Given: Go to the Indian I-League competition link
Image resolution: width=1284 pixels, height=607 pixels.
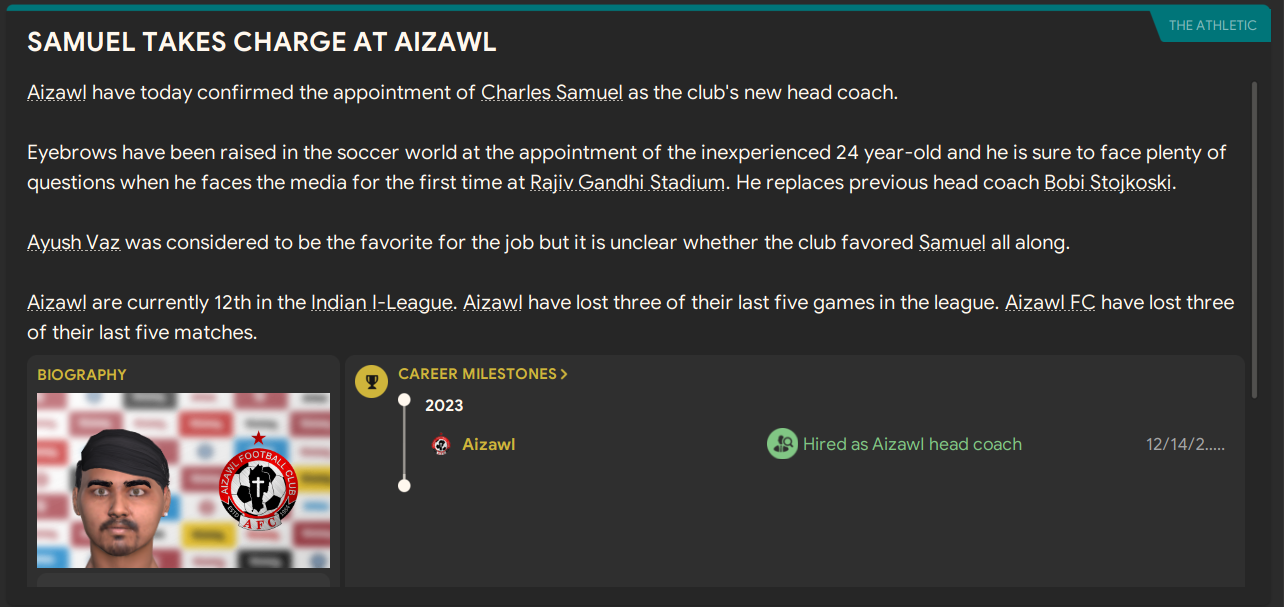Looking at the screenshot, I should tap(381, 303).
